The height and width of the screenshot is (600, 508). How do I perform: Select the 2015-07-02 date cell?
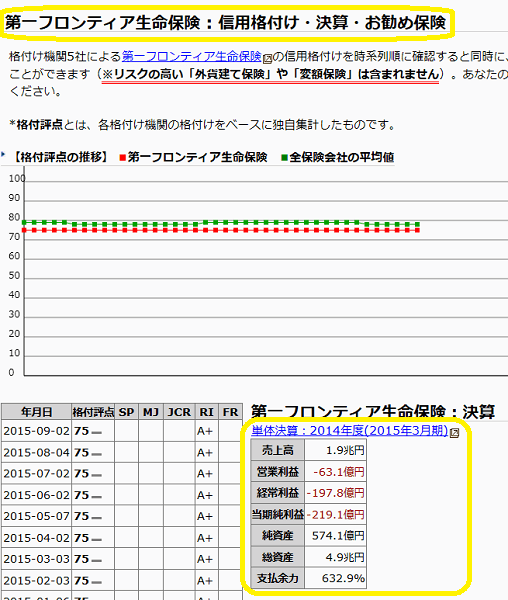tap(36, 474)
